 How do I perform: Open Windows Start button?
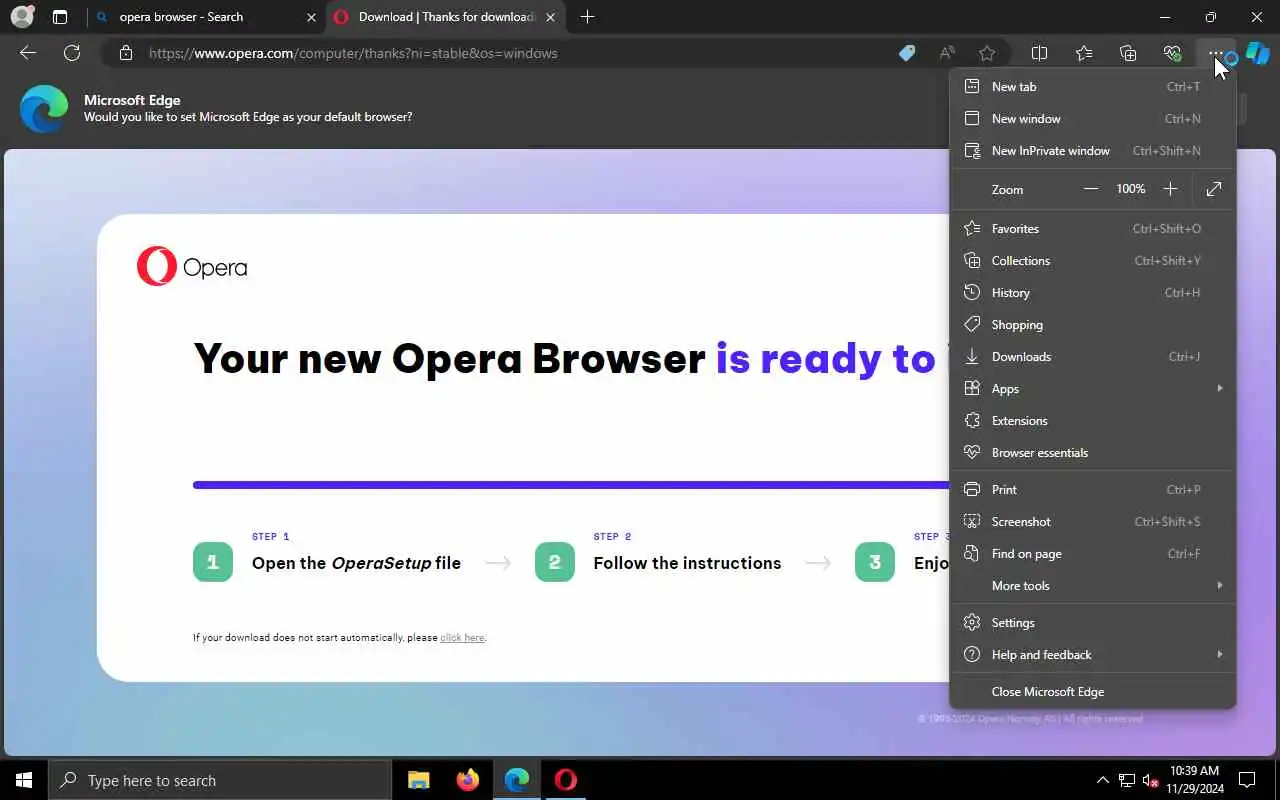24,780
